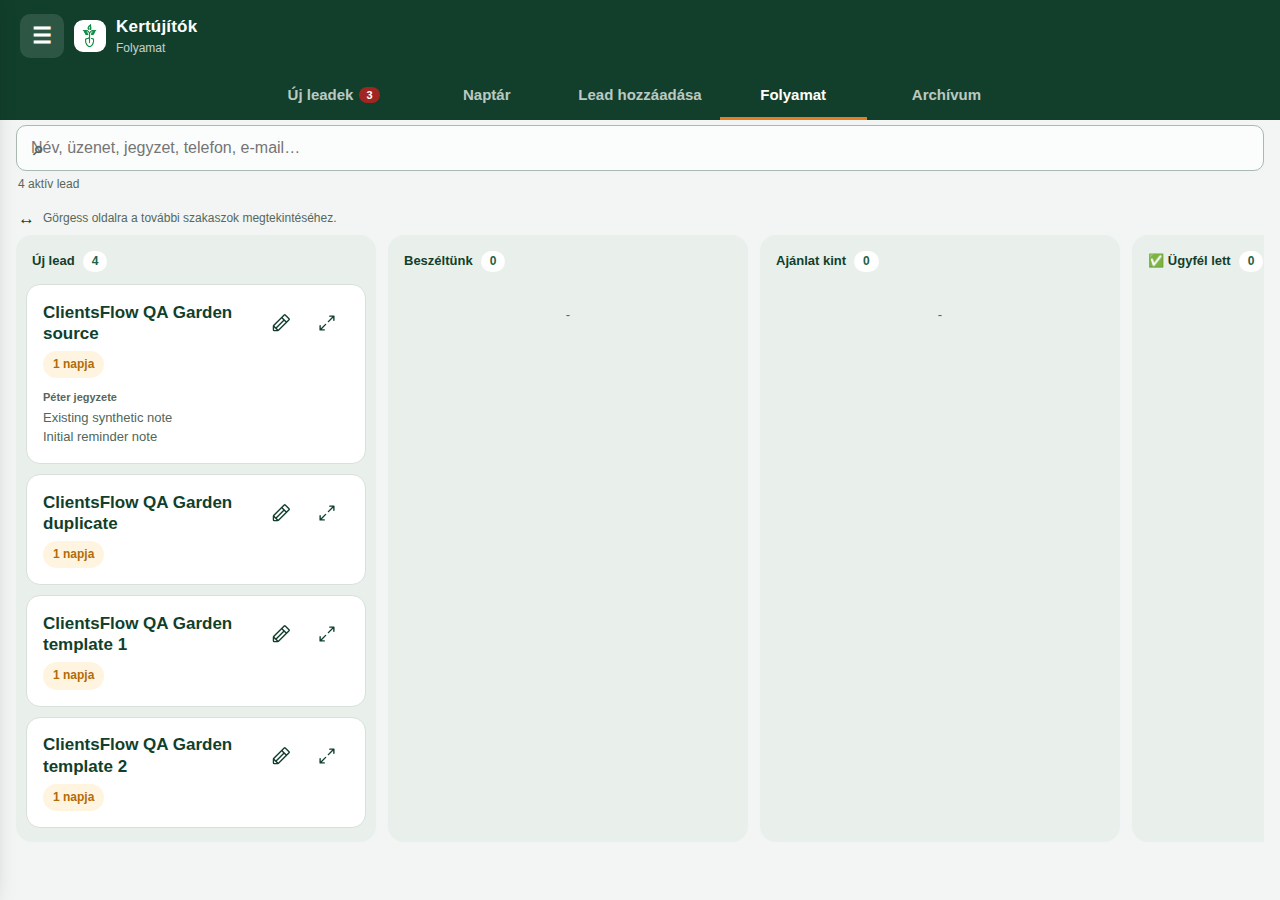The width and height of the screenshot is (1280, 900).
Task: Click the ClientsFlow QA Garden template 2 title
Action: (137, 755)
